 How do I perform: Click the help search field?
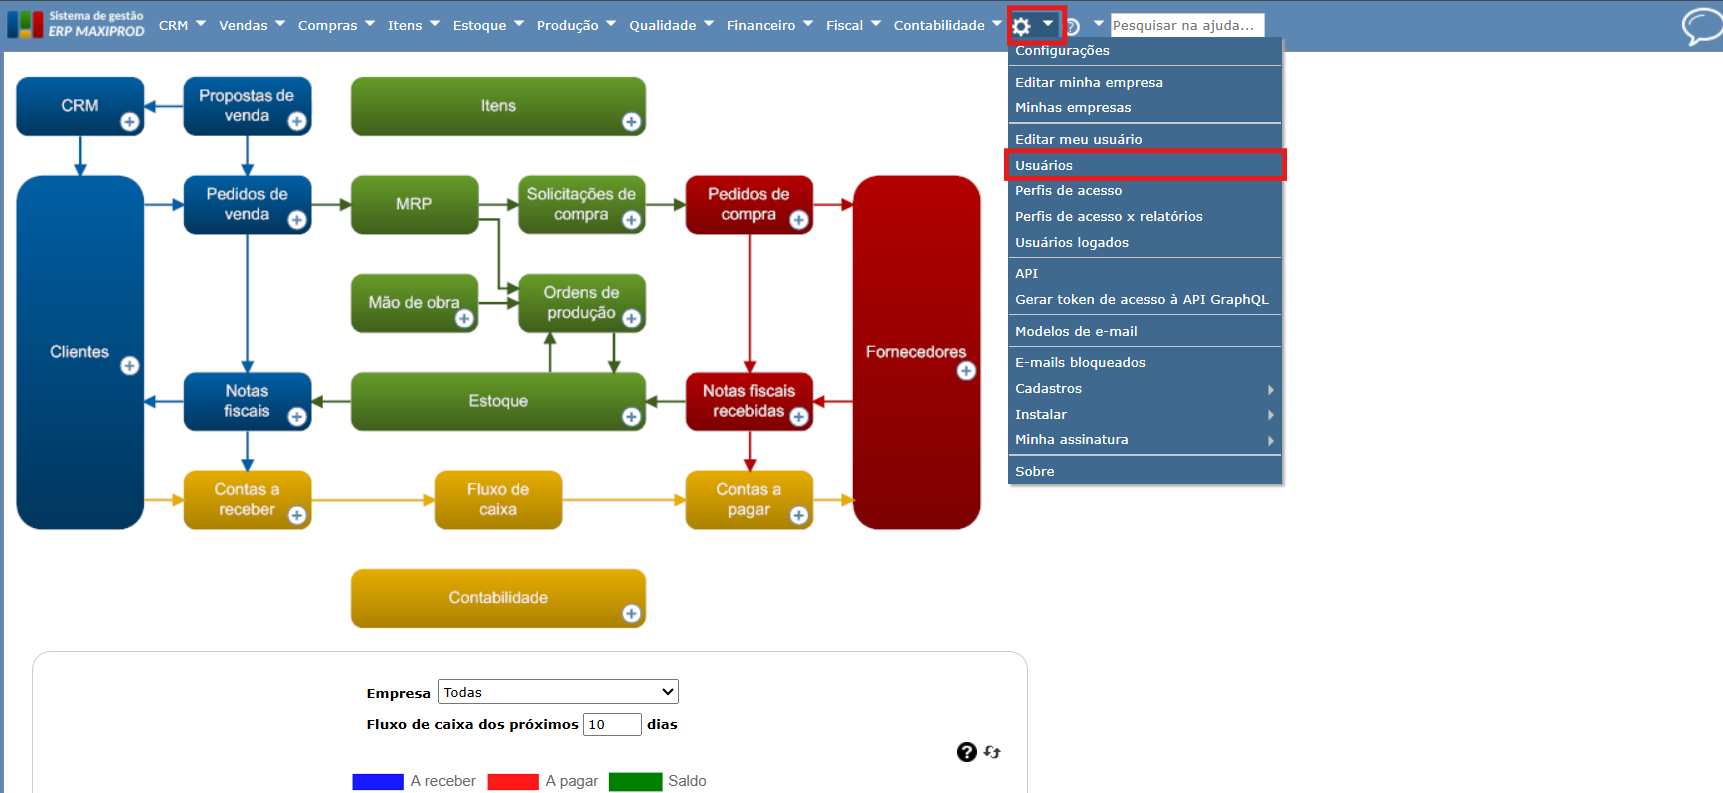(1187, 25)
